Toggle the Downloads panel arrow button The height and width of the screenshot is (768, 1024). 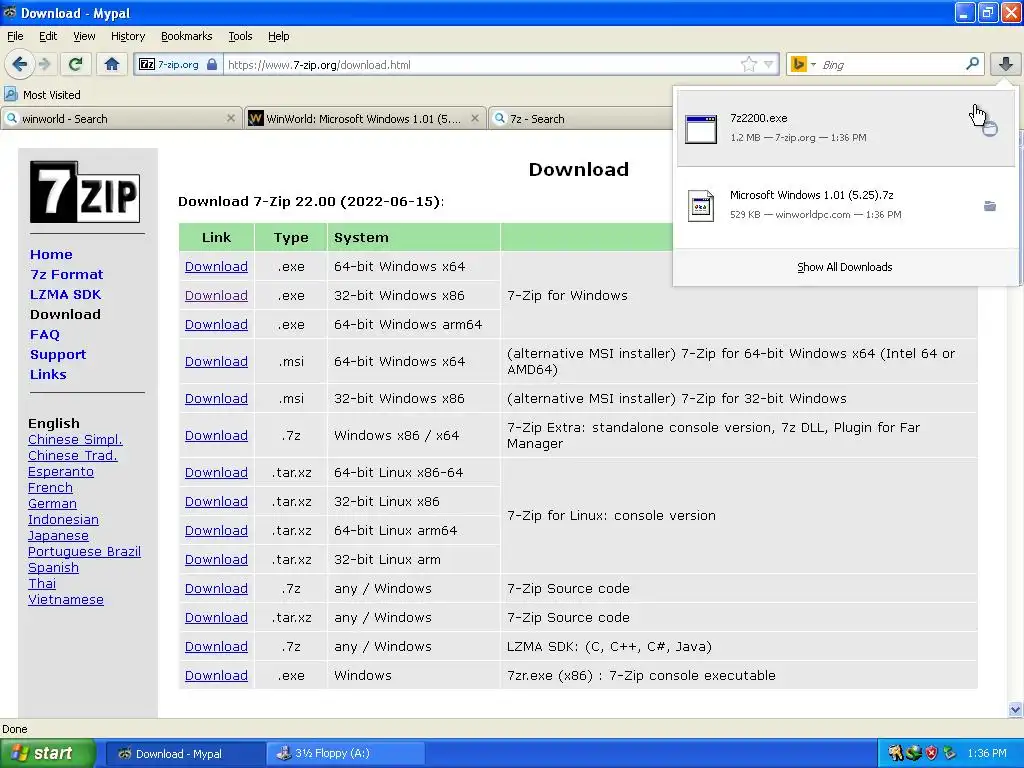tap(1005, 64)
